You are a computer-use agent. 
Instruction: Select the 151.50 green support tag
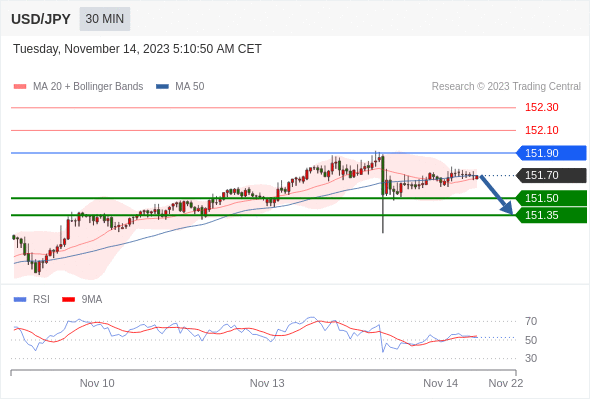click(x=551, y=198)
